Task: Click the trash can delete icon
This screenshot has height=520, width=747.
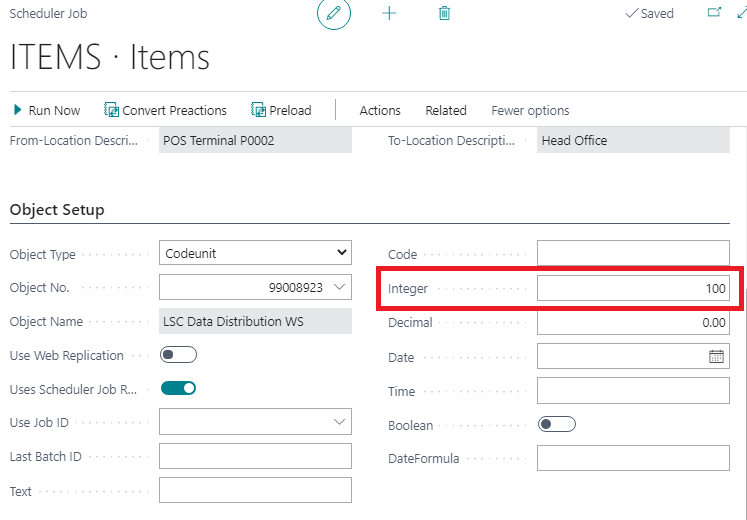Action: tap(444, 14)
